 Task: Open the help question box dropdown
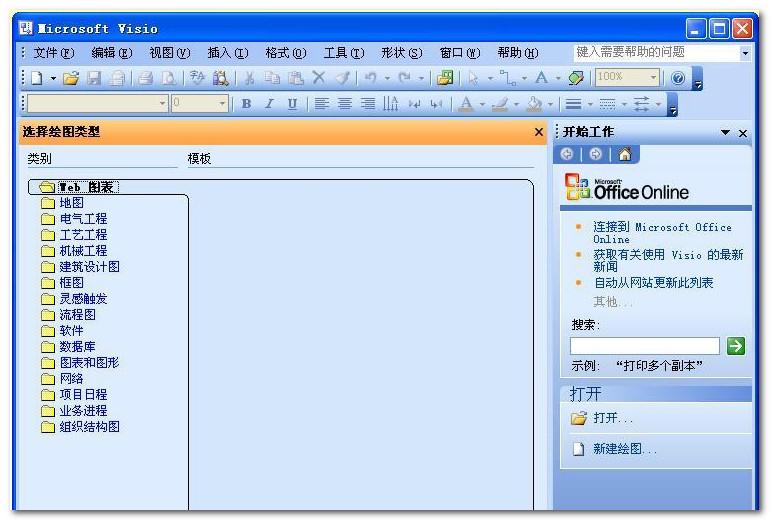click(745, 53)
